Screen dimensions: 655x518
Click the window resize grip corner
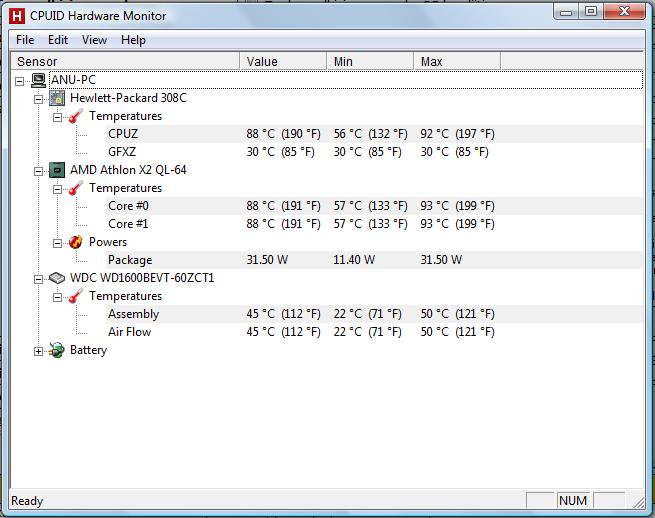638,501
